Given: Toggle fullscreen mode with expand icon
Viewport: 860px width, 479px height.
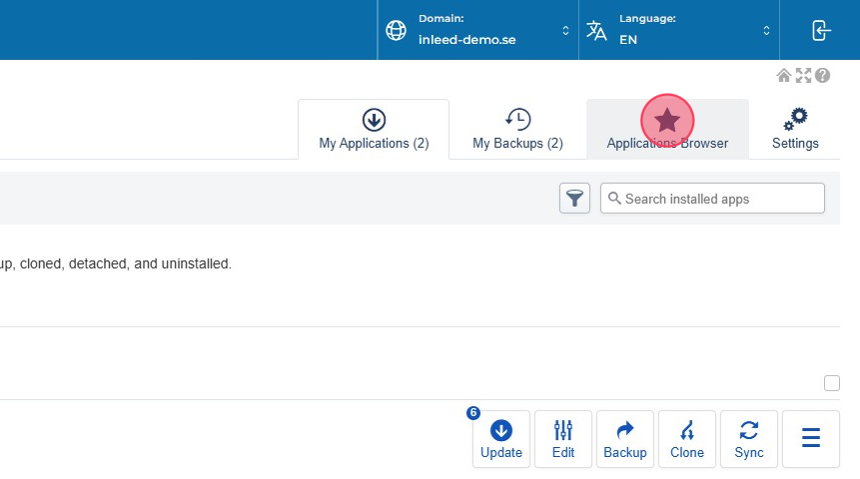Looking at the screenshot, I should (803, 76).
